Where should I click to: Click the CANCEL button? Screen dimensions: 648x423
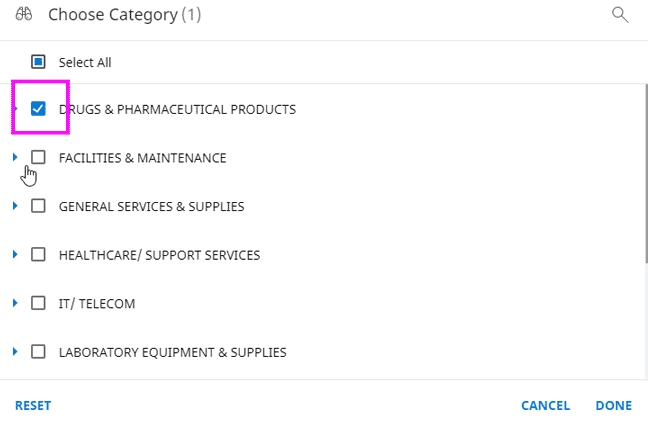545,406
